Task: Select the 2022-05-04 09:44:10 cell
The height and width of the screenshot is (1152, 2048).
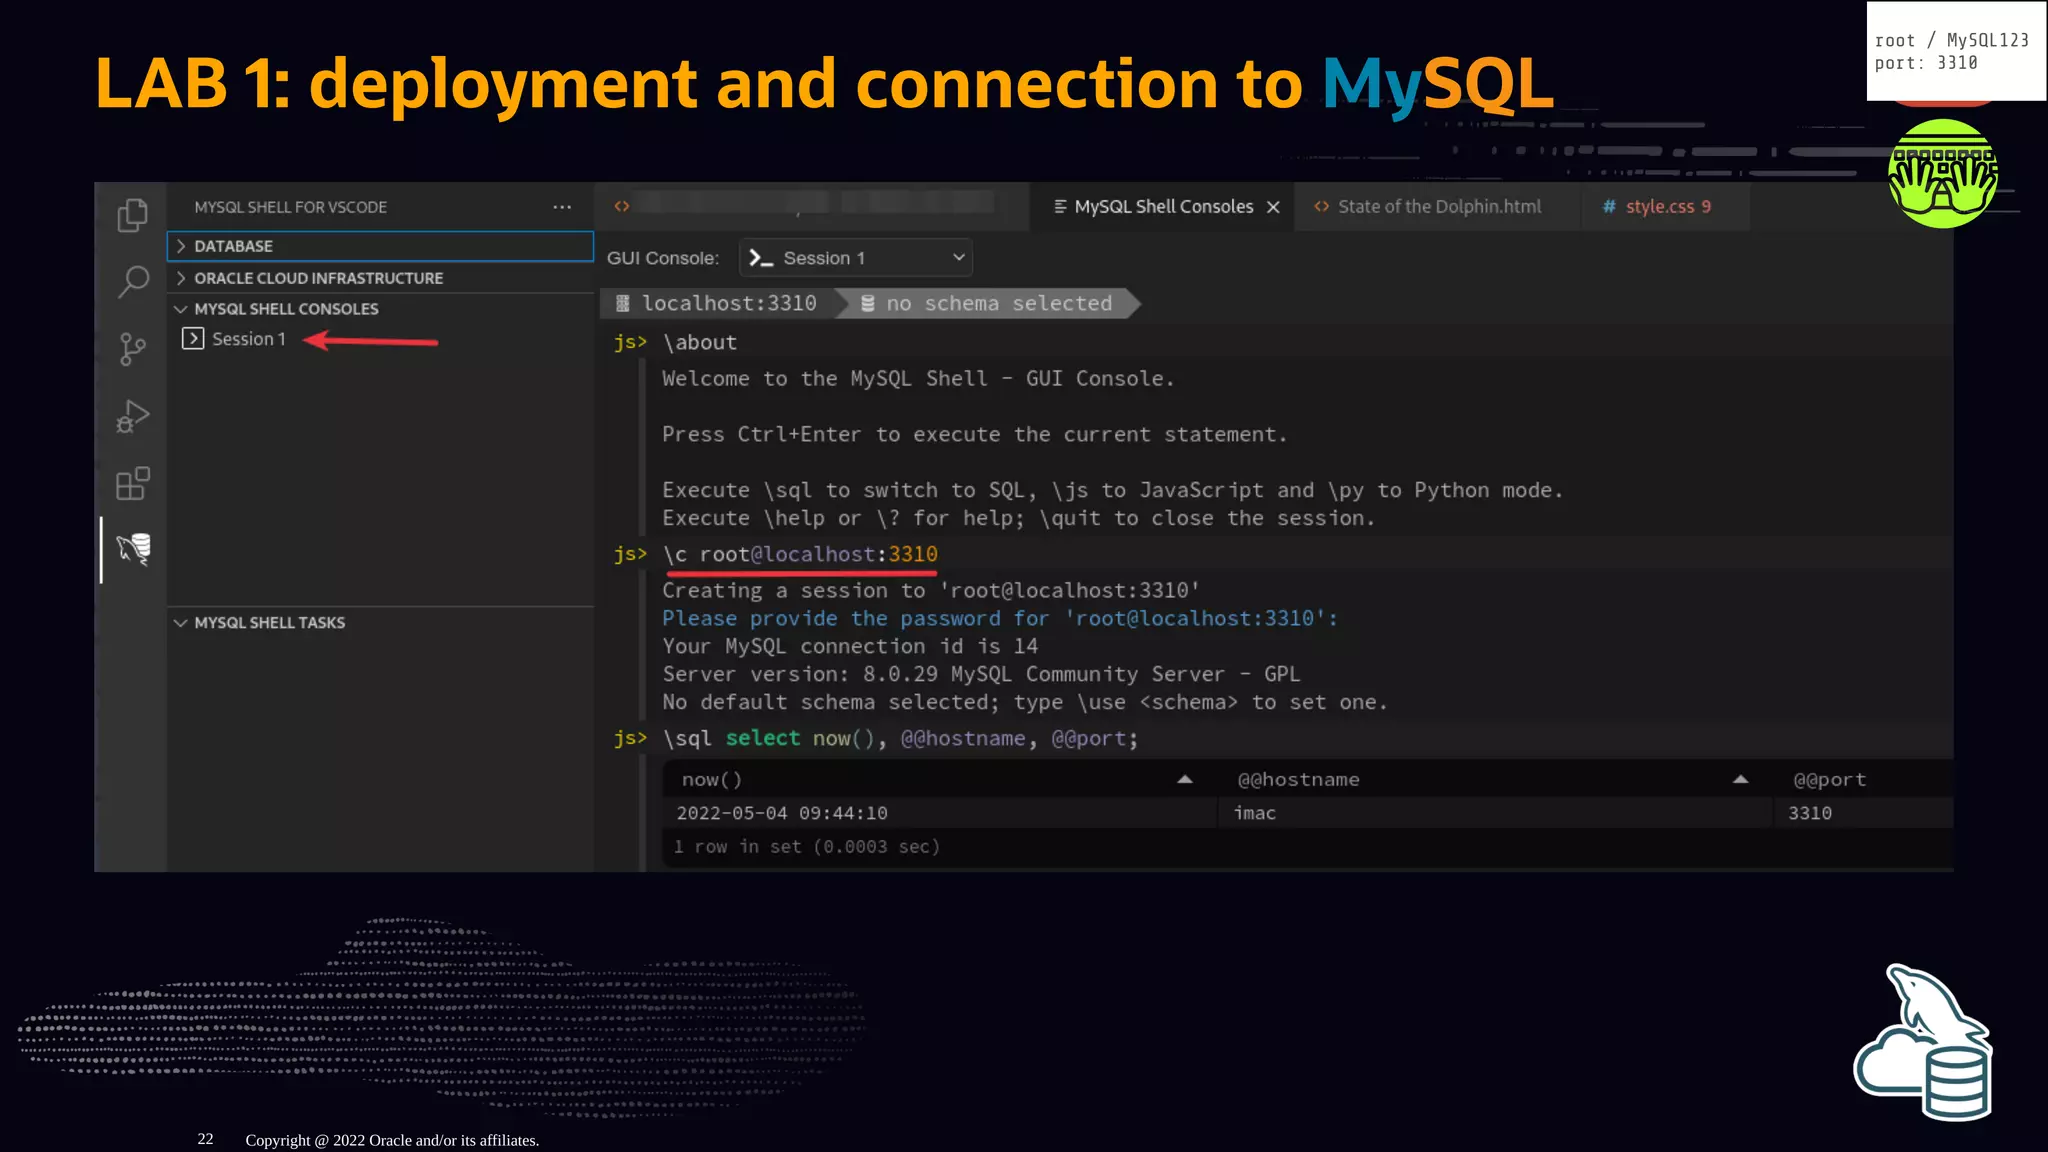Action: click(940, 813)
